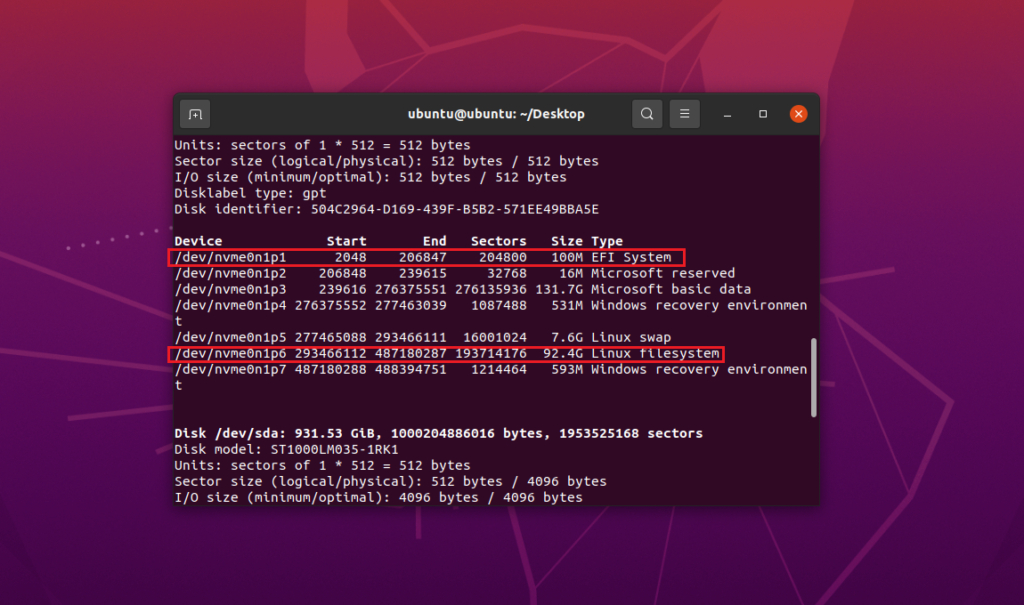This screenshot has width=1024, height=605.
Task: Click the Size column header
Action: click(x=566, y=241)
